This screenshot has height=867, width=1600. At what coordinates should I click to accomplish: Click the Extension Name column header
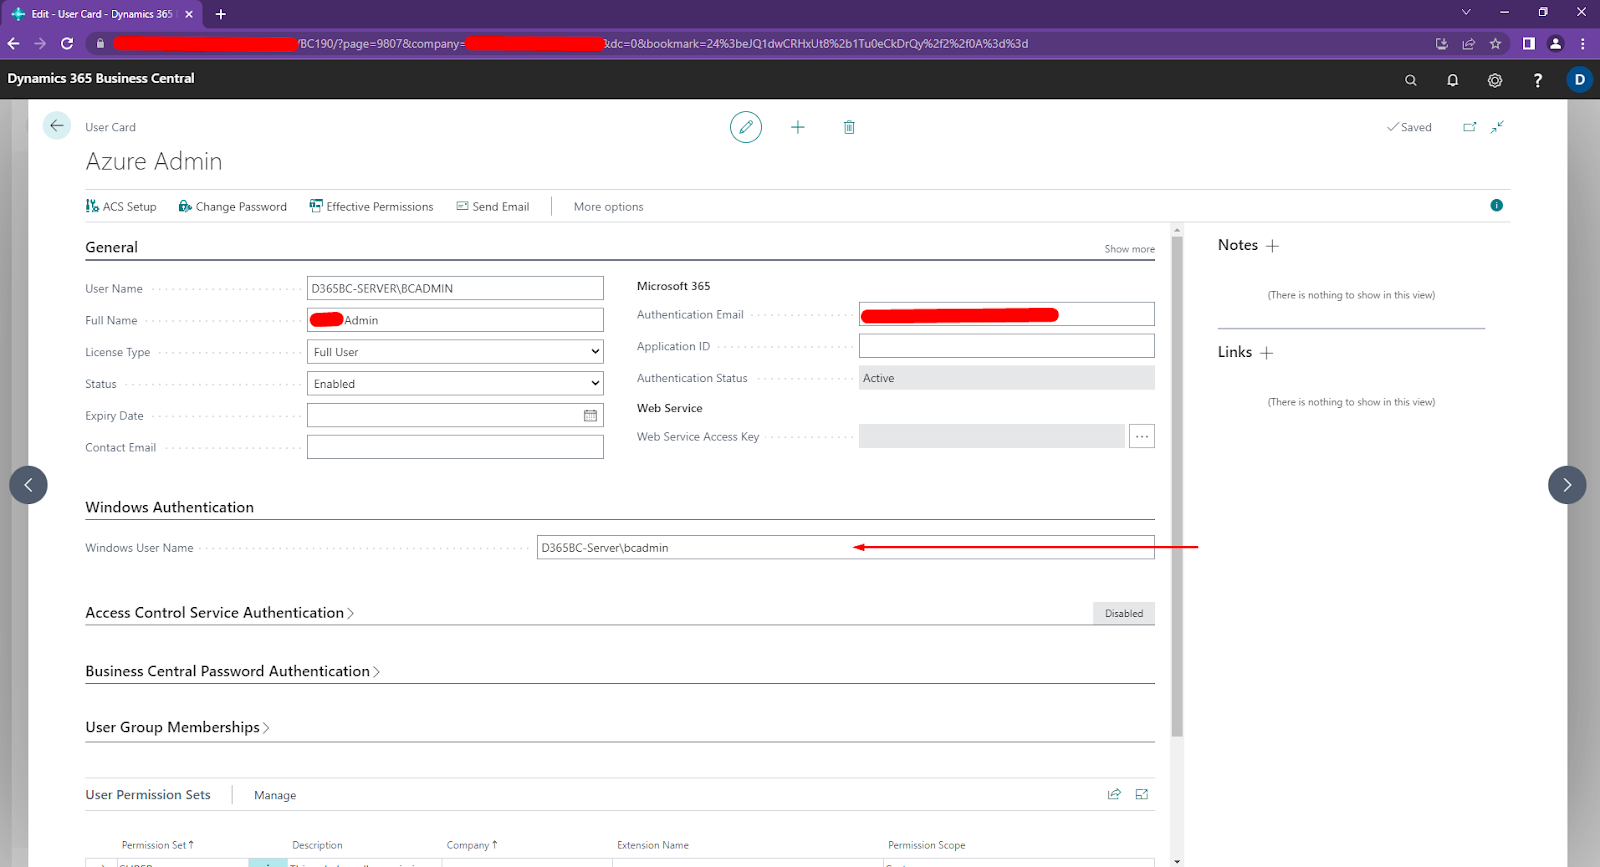[653, 845]
